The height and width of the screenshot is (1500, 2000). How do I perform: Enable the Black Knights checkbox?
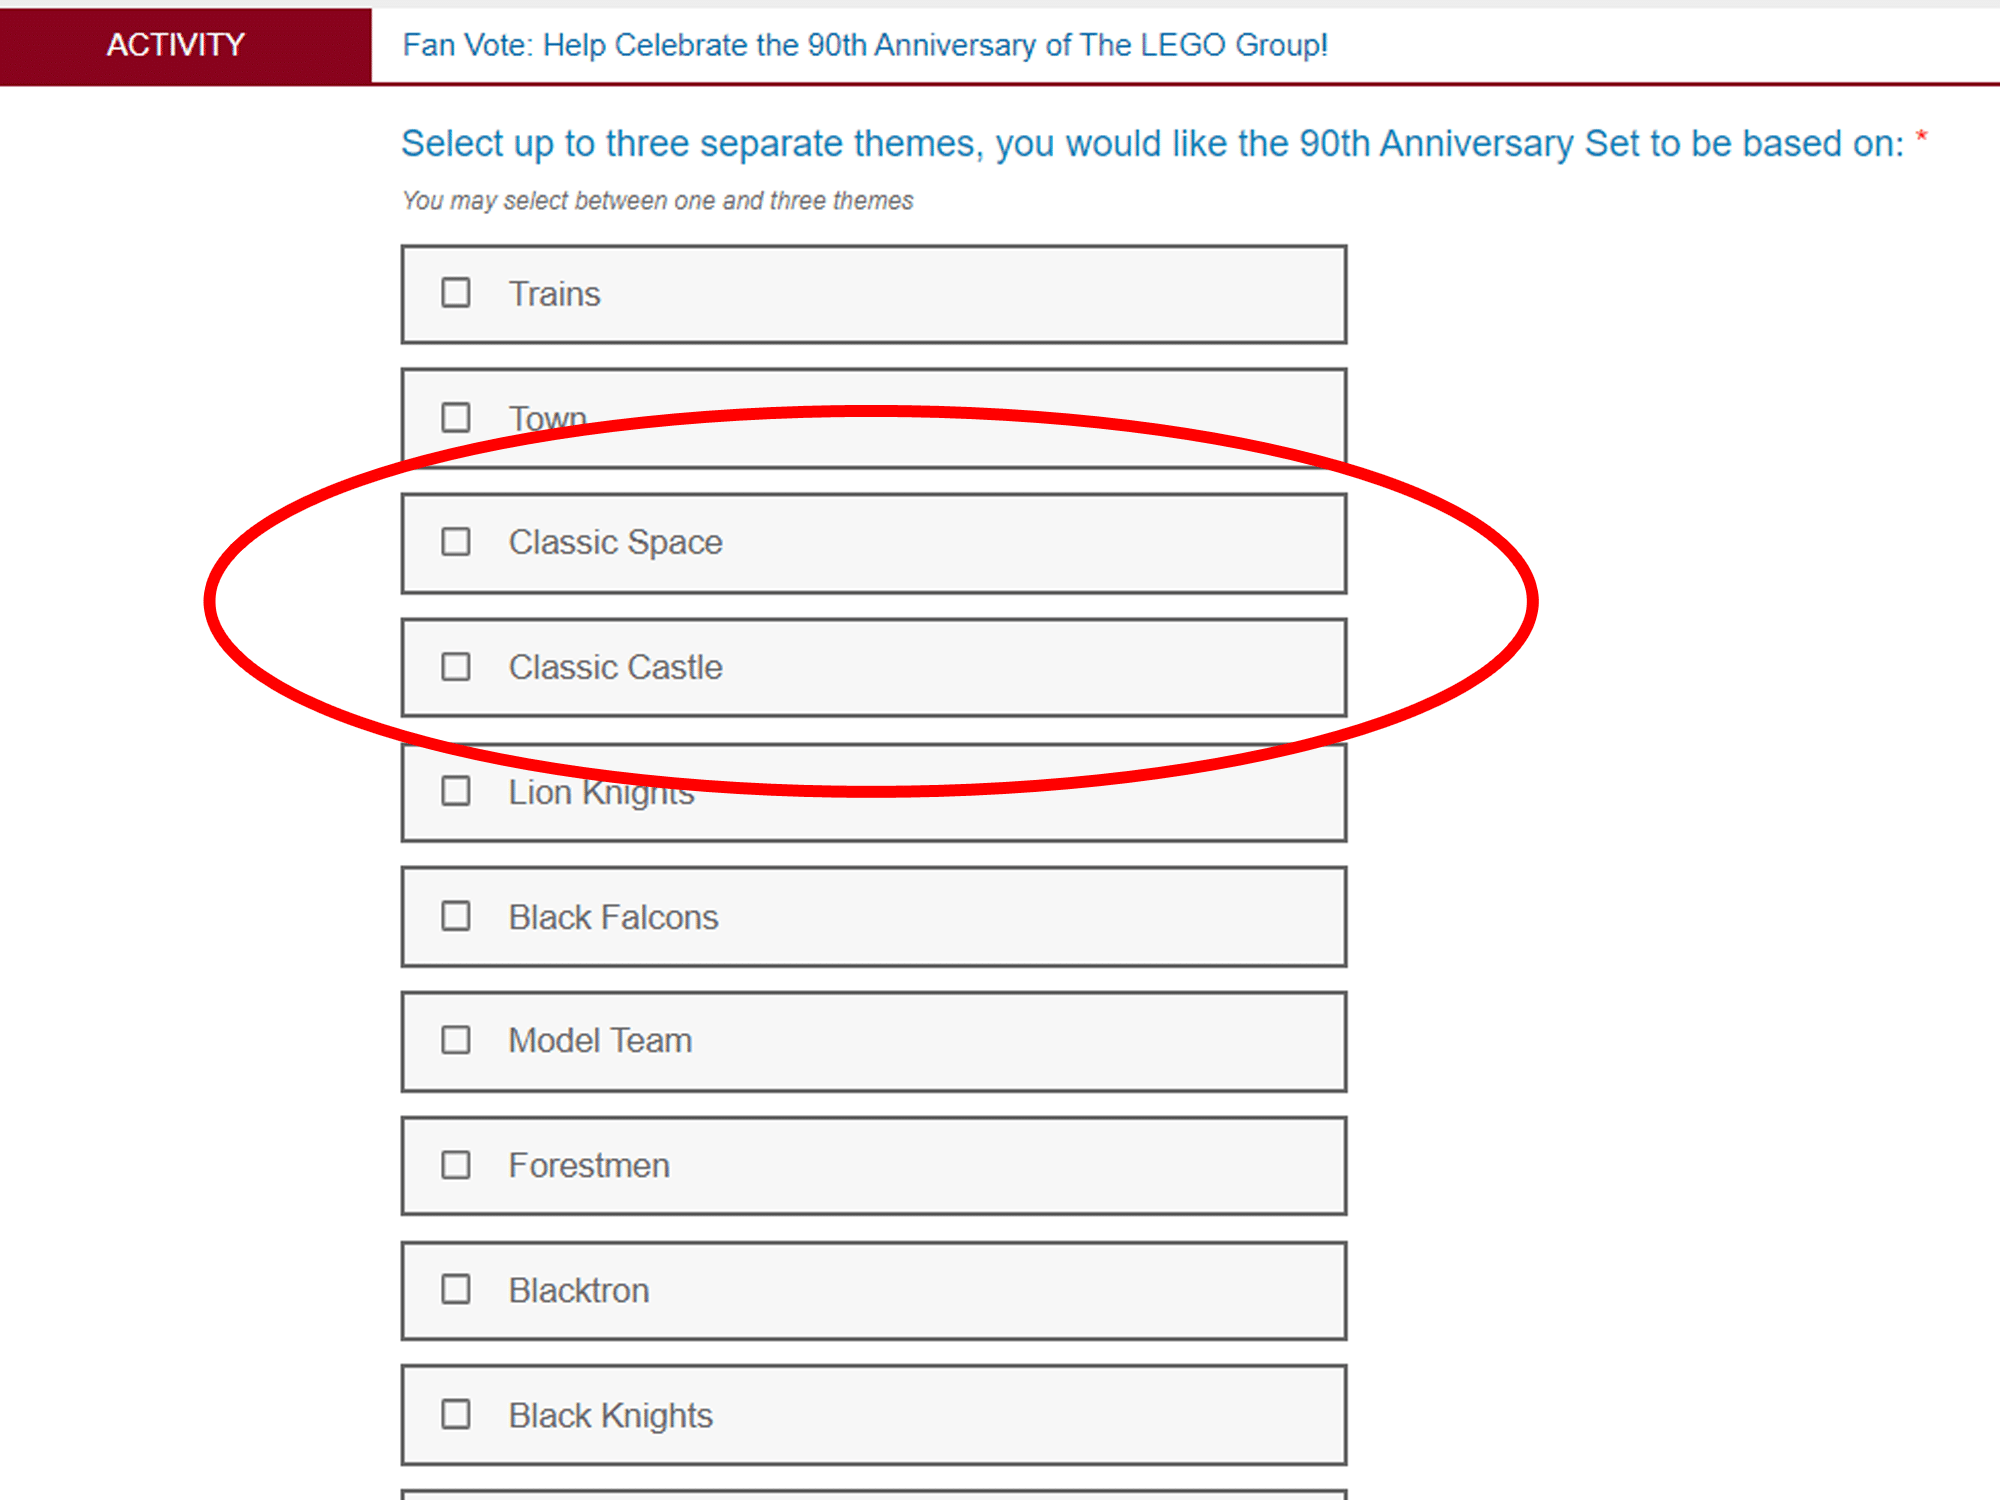456,1414
